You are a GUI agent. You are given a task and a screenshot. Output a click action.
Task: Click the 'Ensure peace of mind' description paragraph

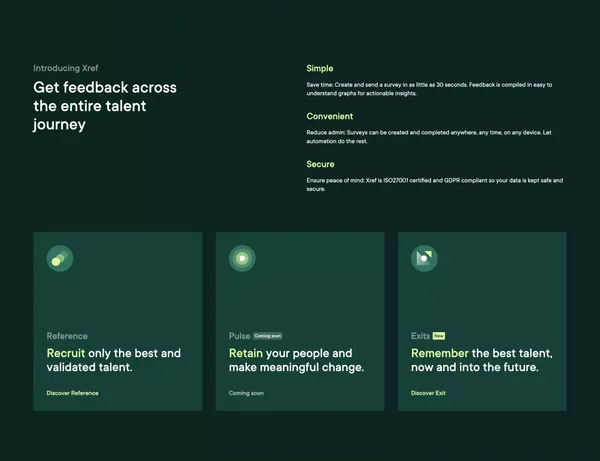pyautogui.click(x=434, y=184)
